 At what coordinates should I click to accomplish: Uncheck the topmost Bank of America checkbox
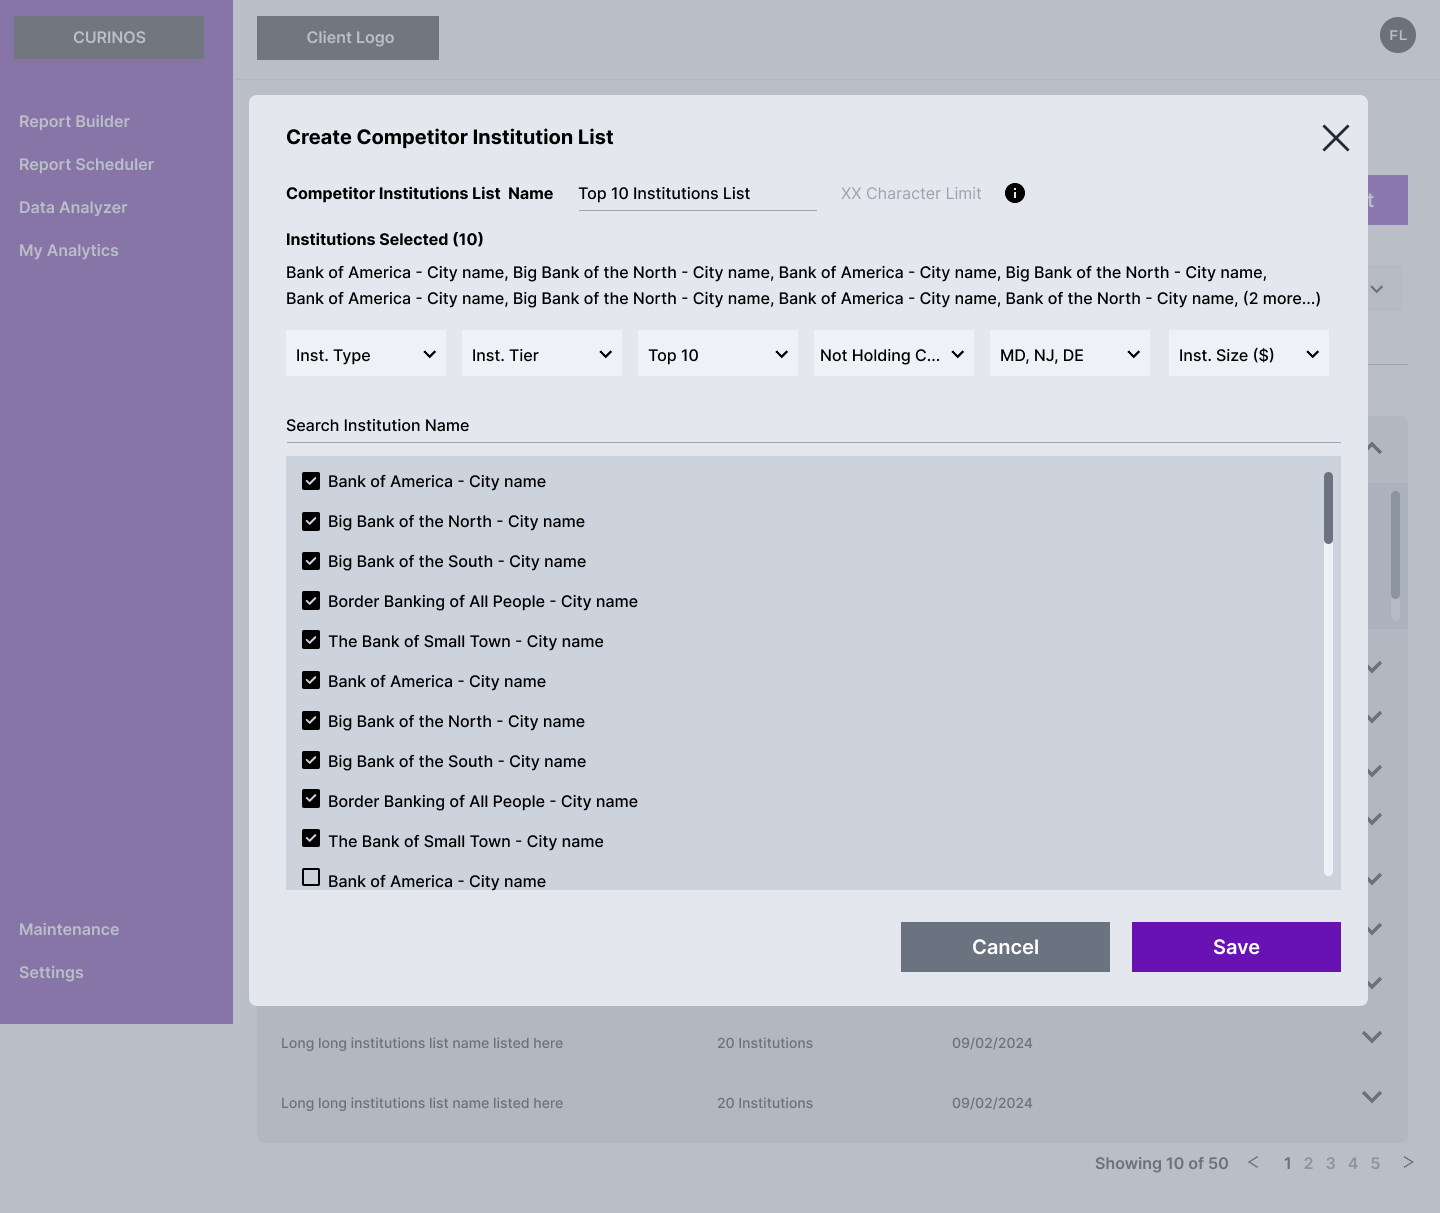coord(311,481)
